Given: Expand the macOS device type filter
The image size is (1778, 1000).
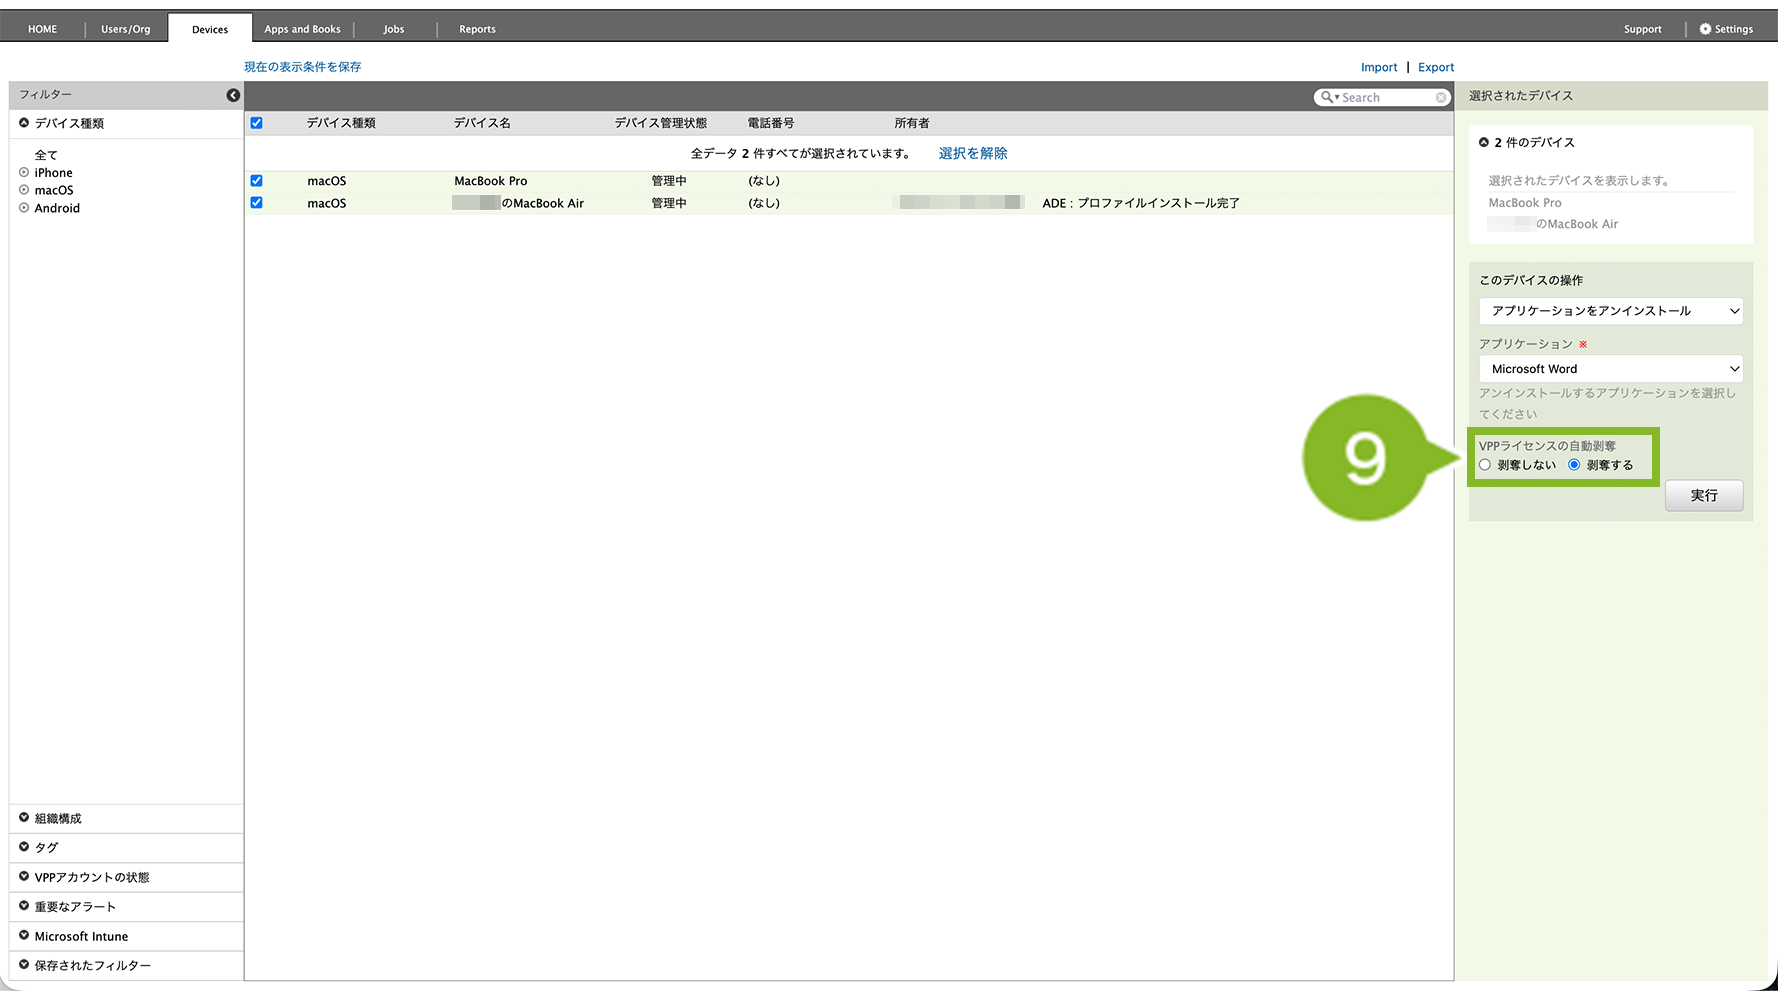Looking at the screenshot, I should (24, 190).
